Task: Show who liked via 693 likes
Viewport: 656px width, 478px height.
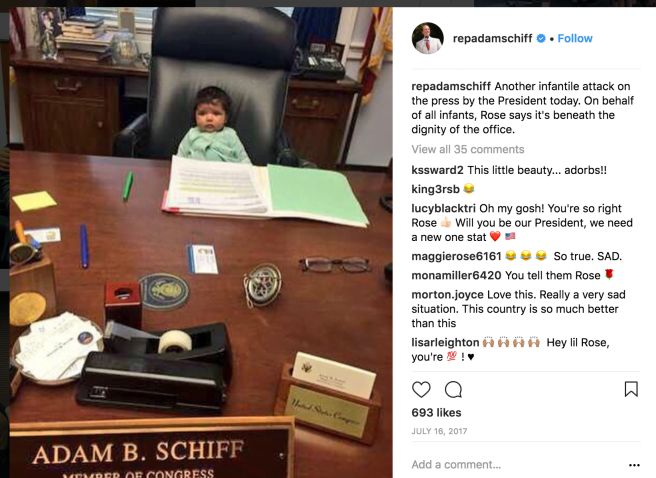Action: click(x=436, y=413)
